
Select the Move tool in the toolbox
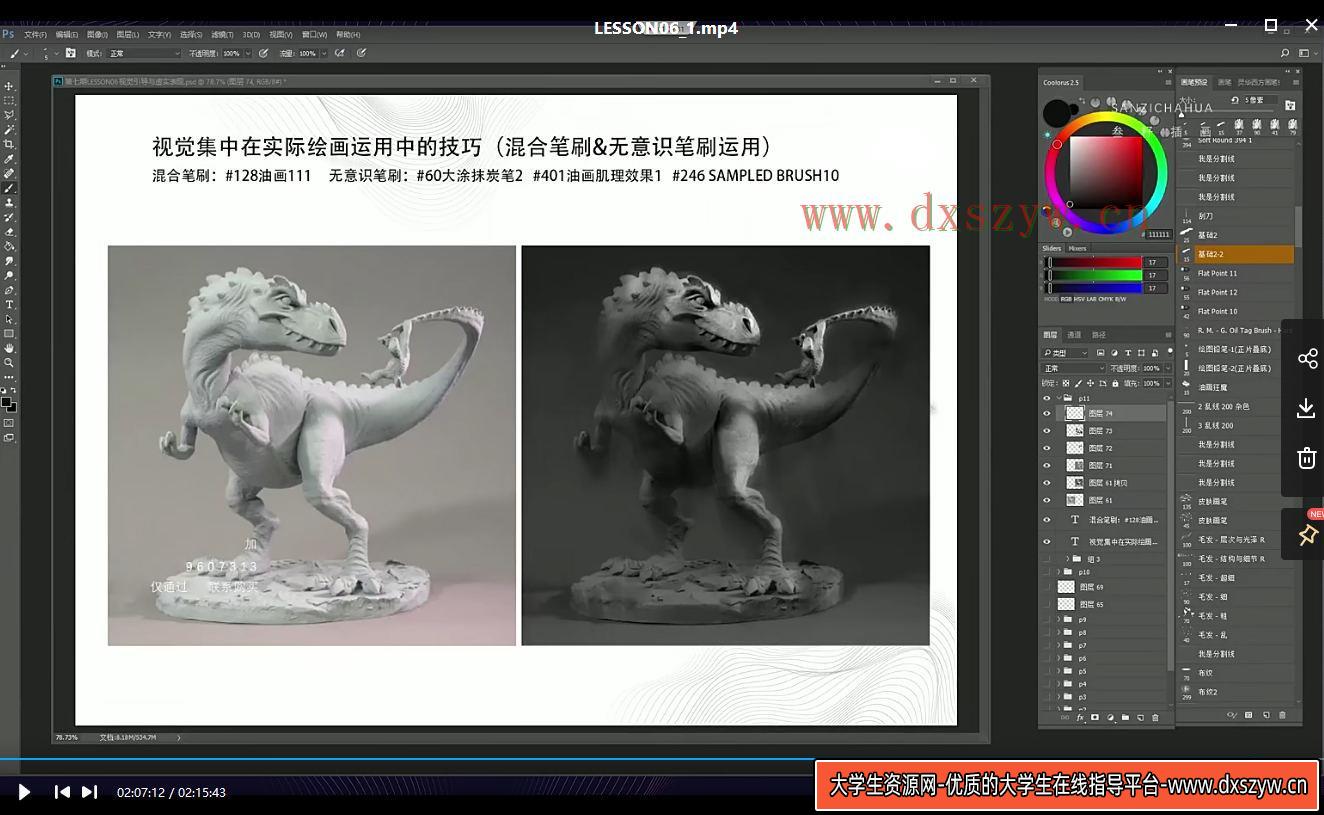[9, 87]
